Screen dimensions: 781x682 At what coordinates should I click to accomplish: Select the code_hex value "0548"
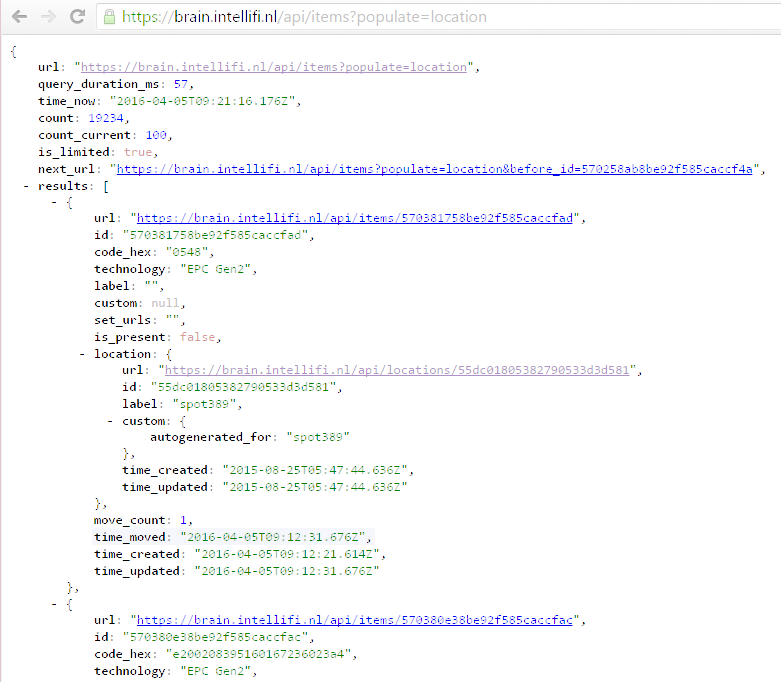(187, 252)
